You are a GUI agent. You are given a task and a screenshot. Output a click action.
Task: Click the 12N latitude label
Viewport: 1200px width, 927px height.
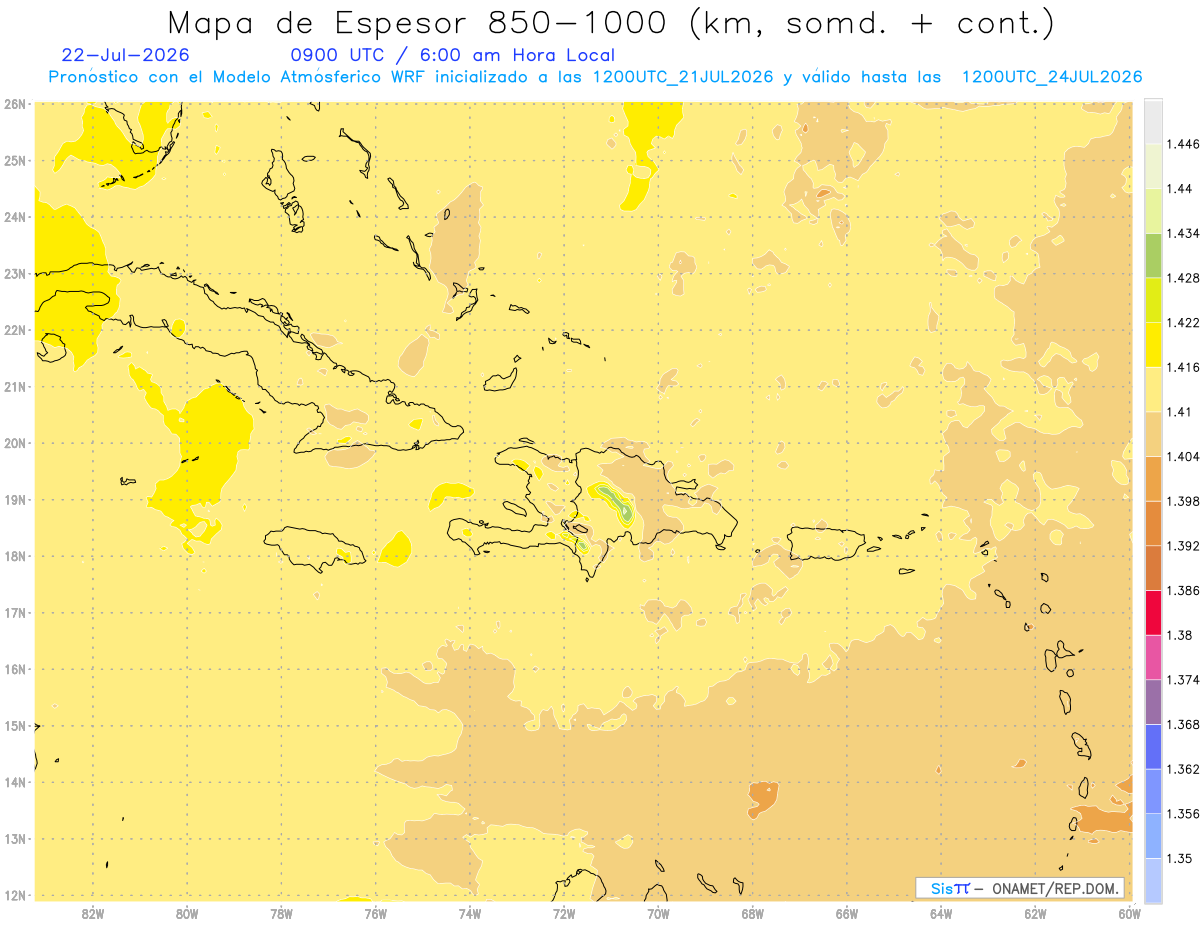point(15,895)
